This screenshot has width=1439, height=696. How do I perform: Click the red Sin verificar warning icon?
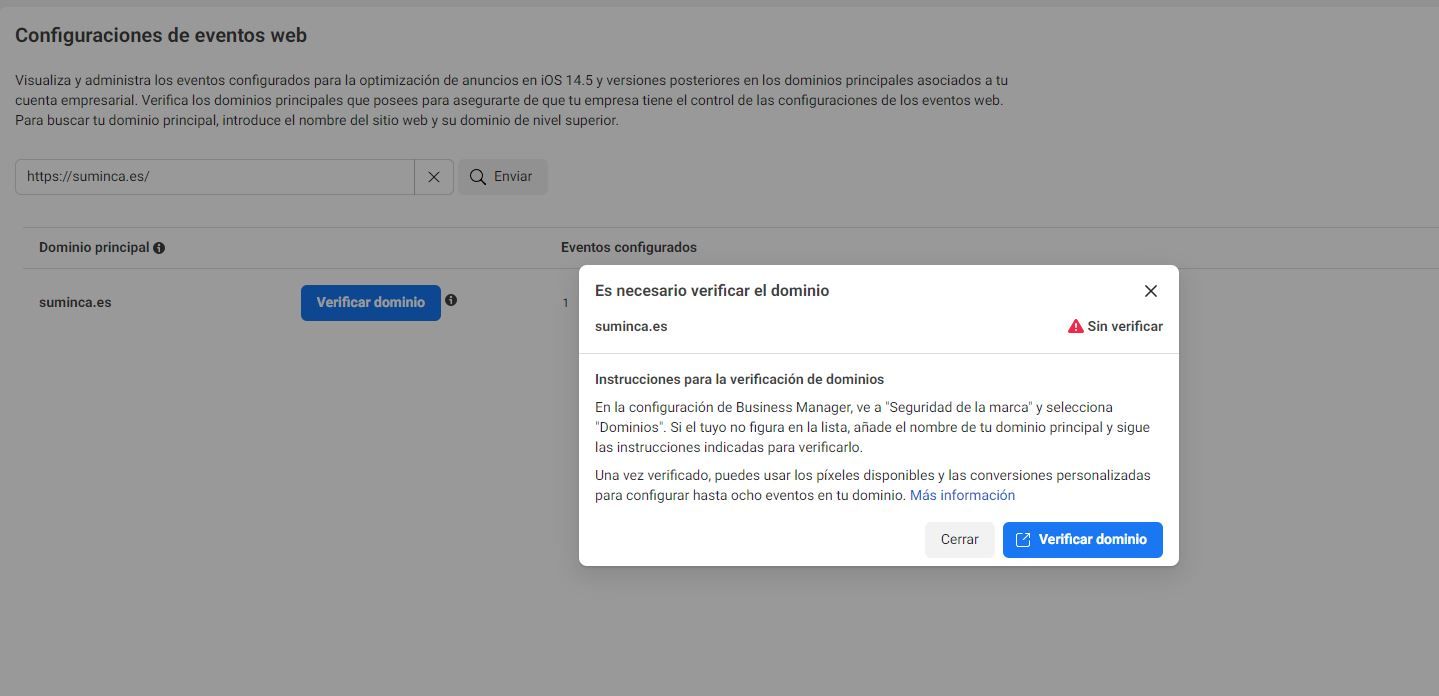tap(1076, 326)
